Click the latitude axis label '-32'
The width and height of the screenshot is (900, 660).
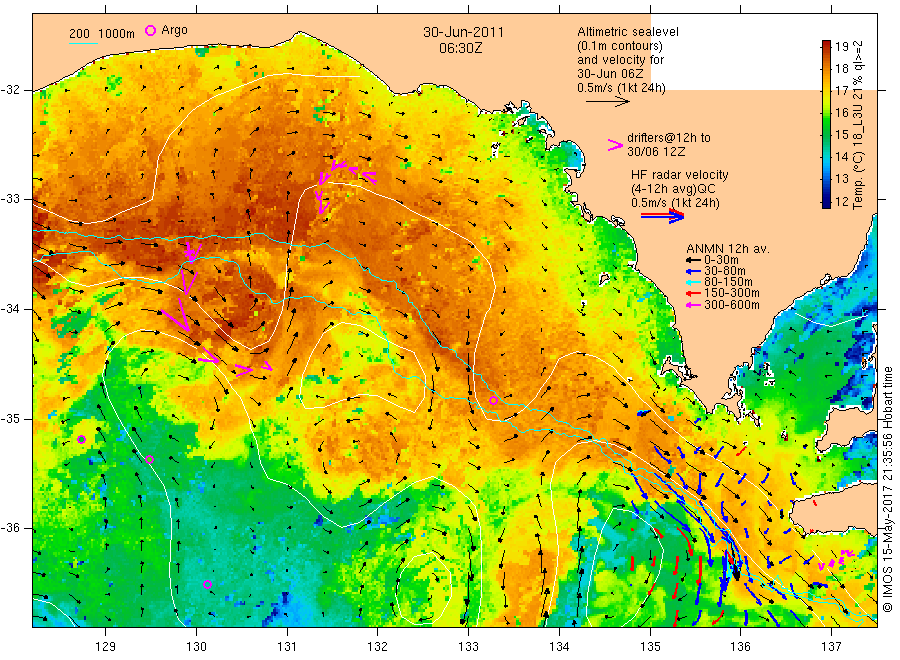tap(10, 90)
